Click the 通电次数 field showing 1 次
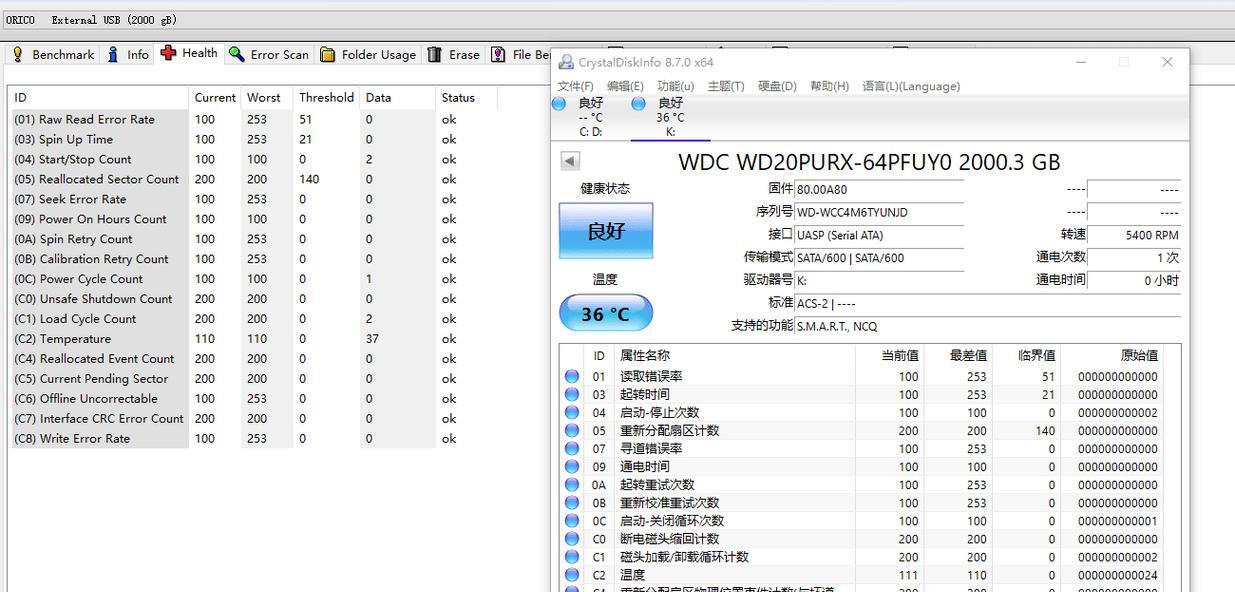 (1134, 258)
